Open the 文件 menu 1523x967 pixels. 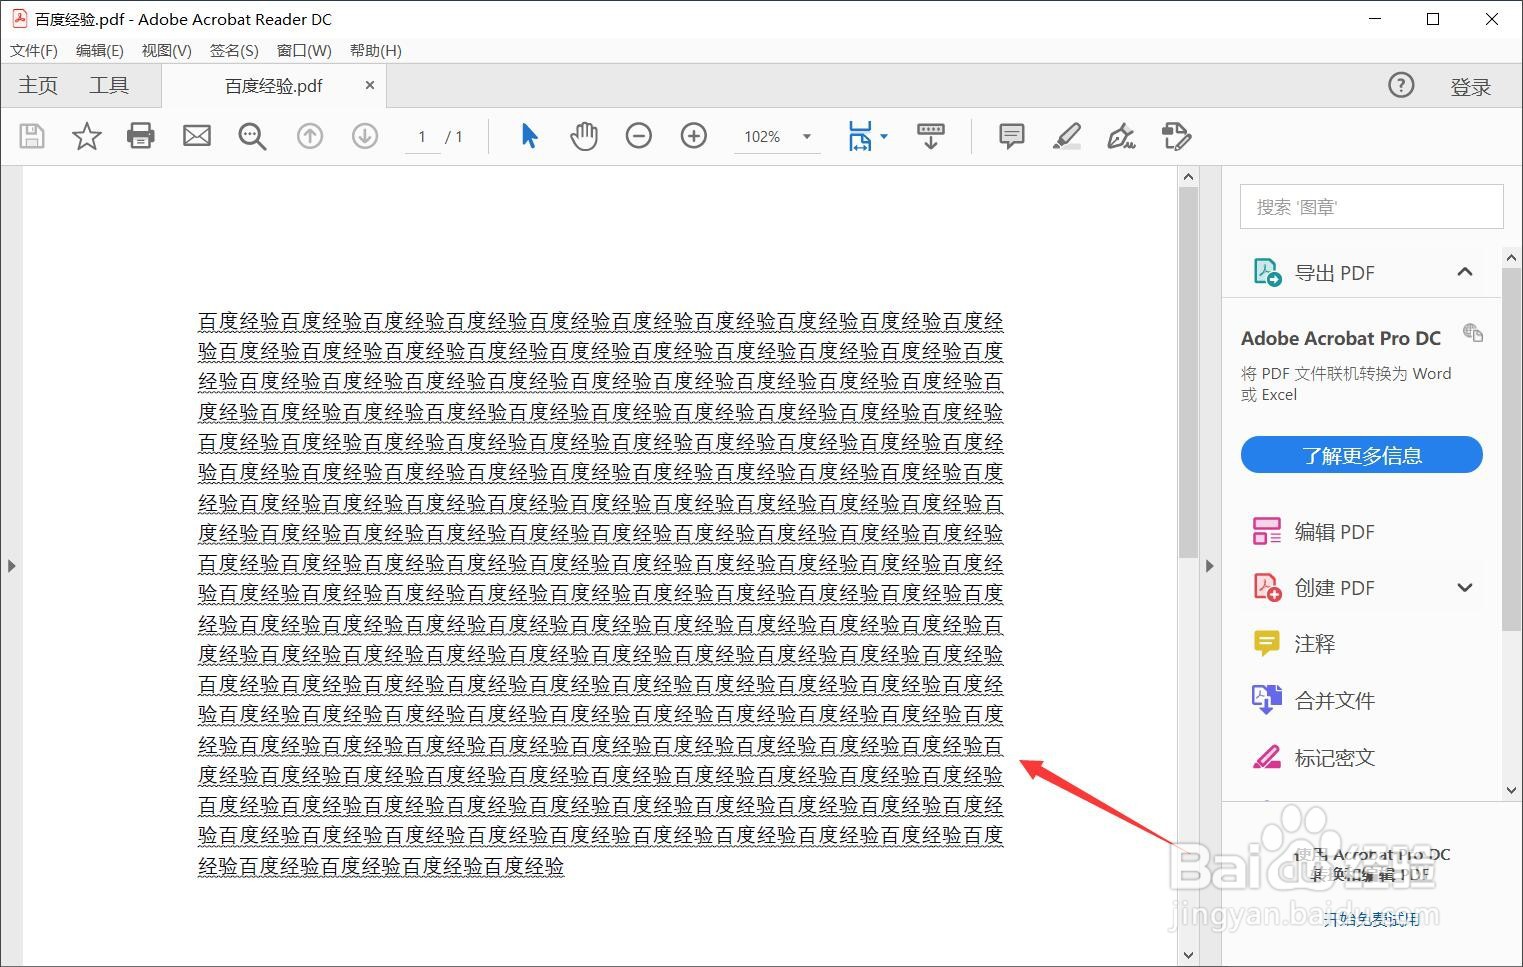pos(32,50)
